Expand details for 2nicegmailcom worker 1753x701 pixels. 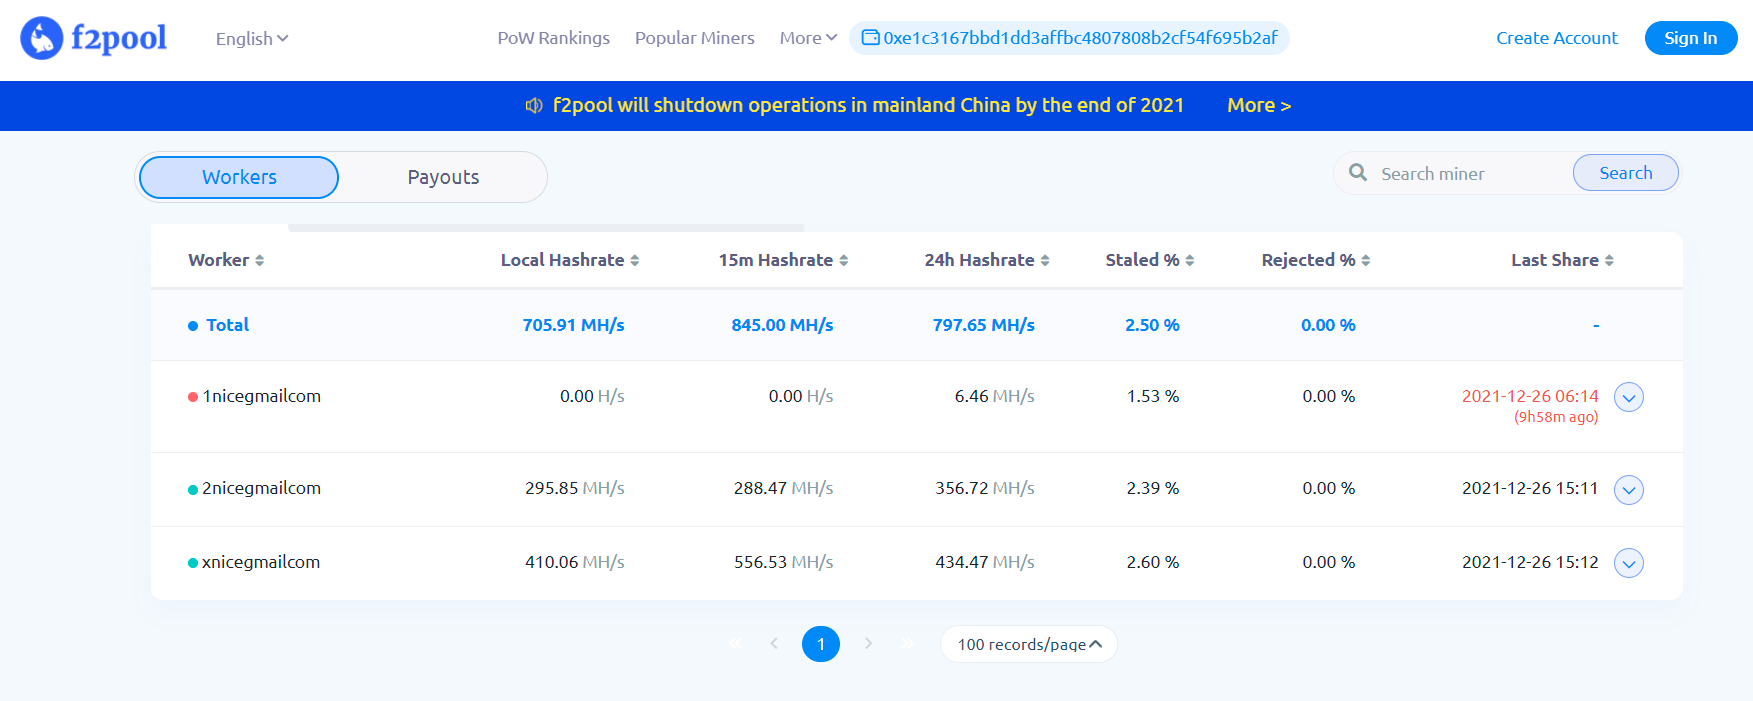coord(1628,489)
